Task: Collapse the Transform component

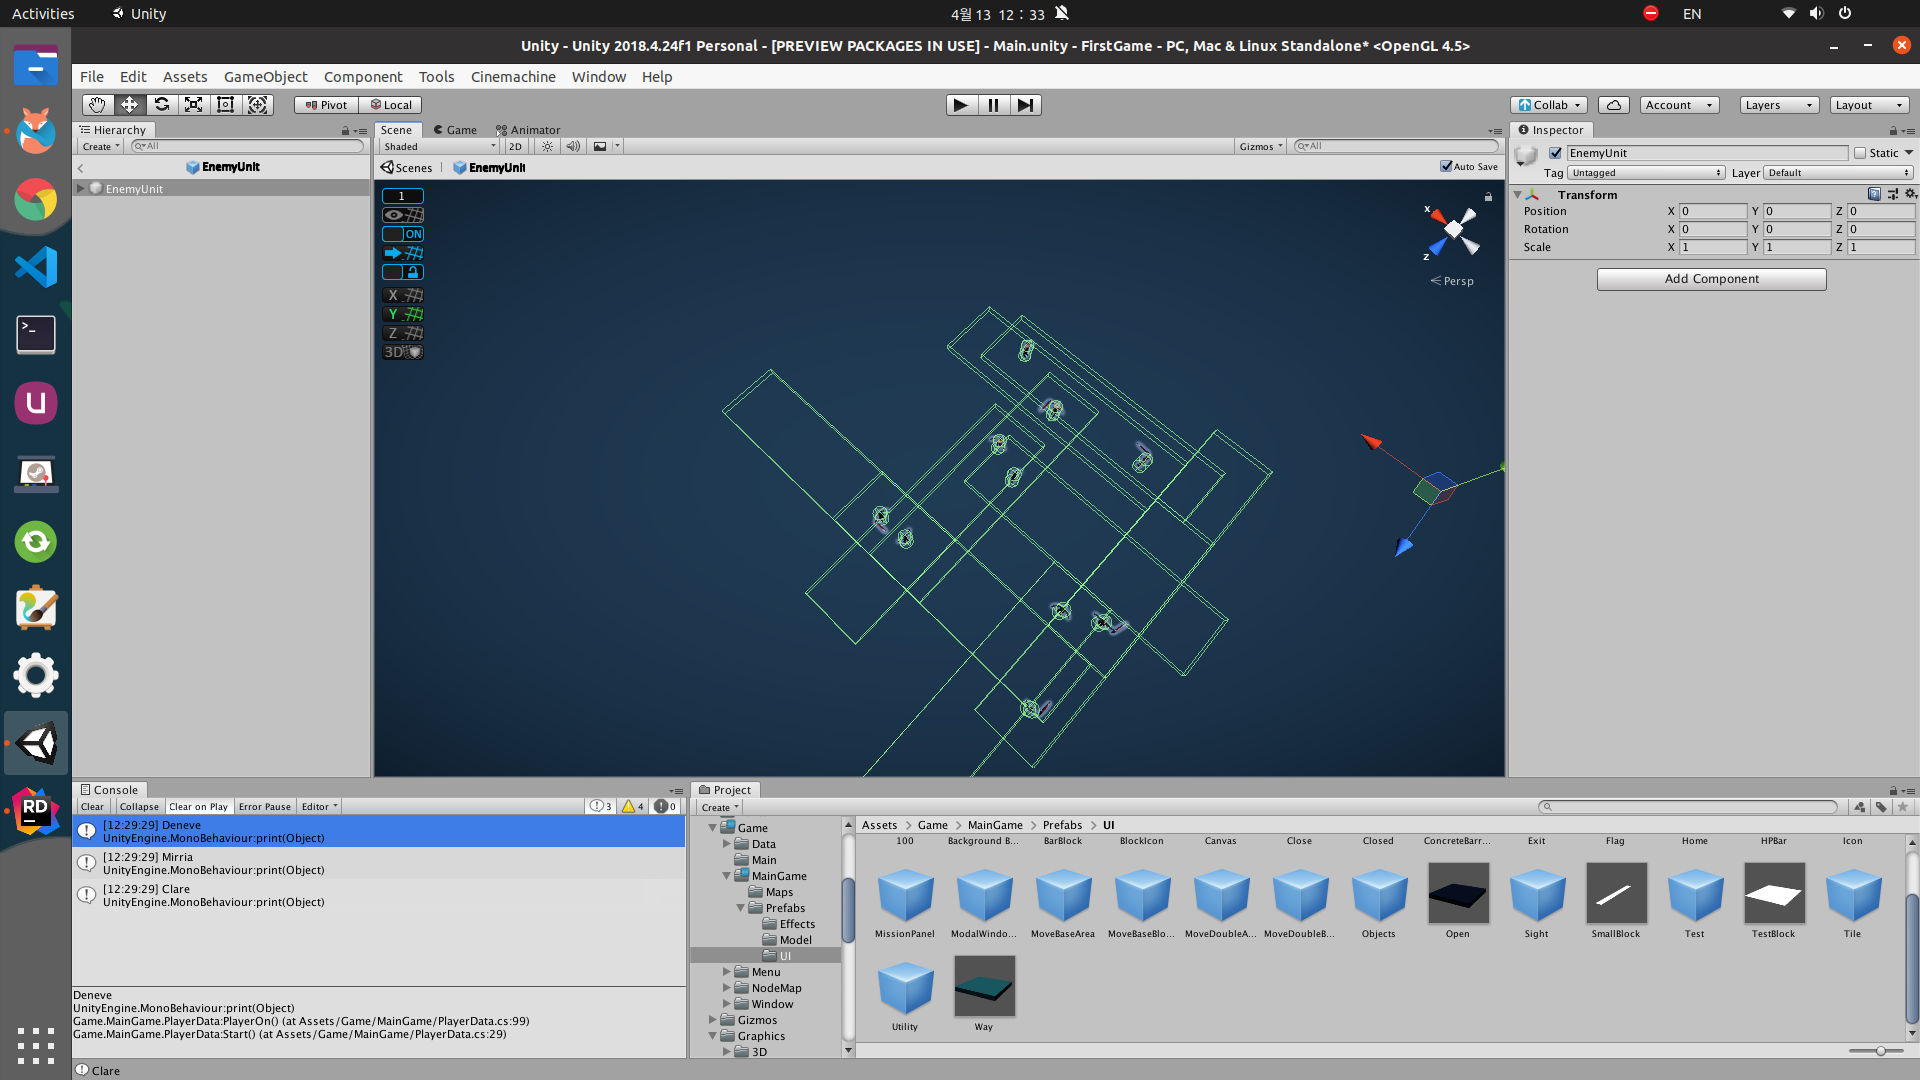Action: coord(1517,195)
